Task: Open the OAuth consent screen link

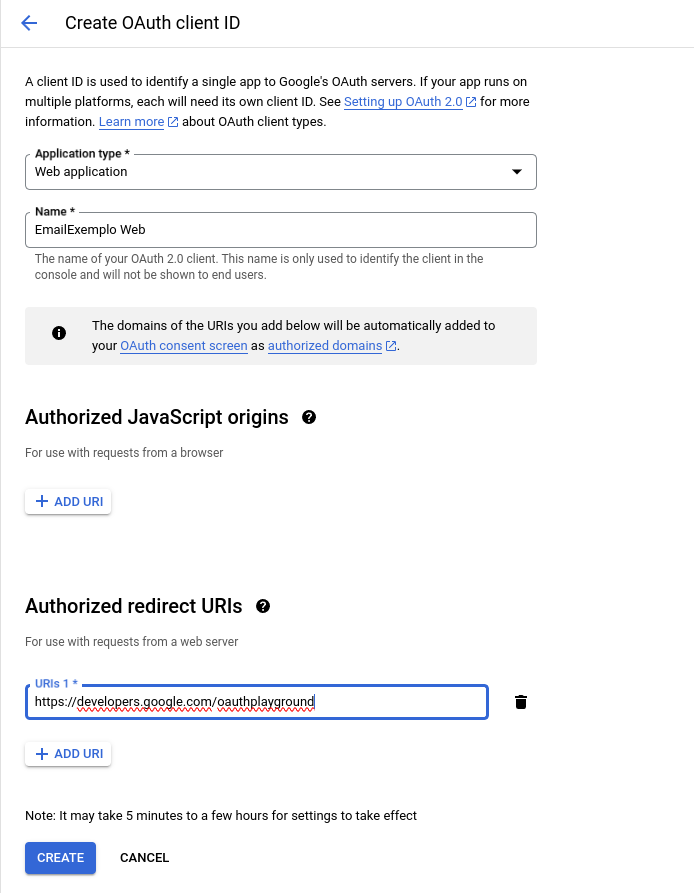Action: coord(183,345)
